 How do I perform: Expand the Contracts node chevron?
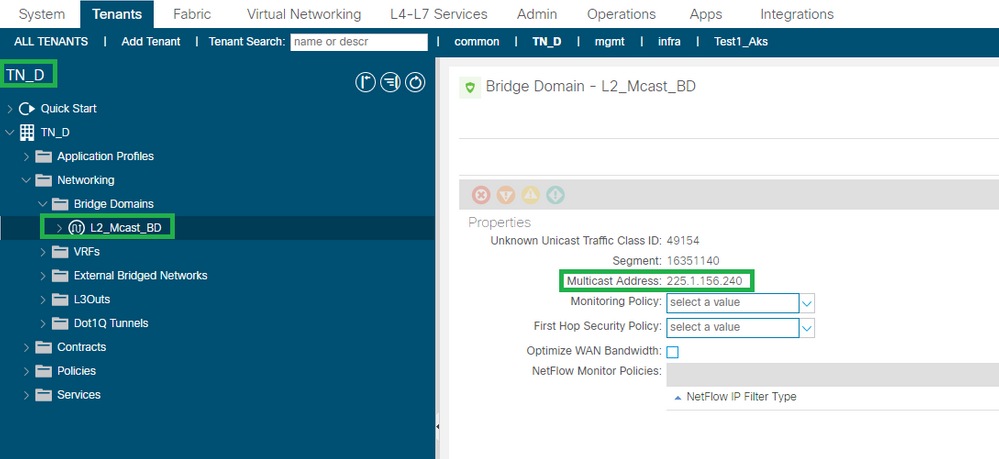(x=26, y=347)
